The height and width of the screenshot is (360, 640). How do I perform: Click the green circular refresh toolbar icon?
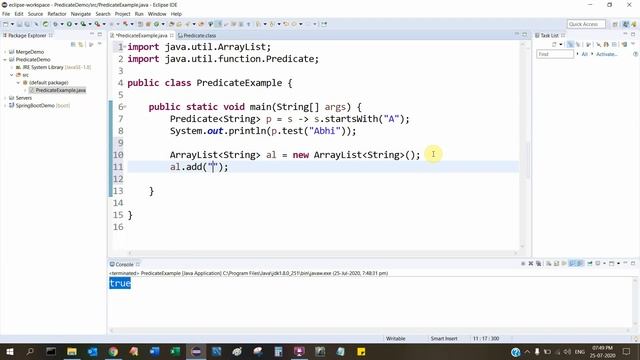pyautogui.click(x=45, y=24)
